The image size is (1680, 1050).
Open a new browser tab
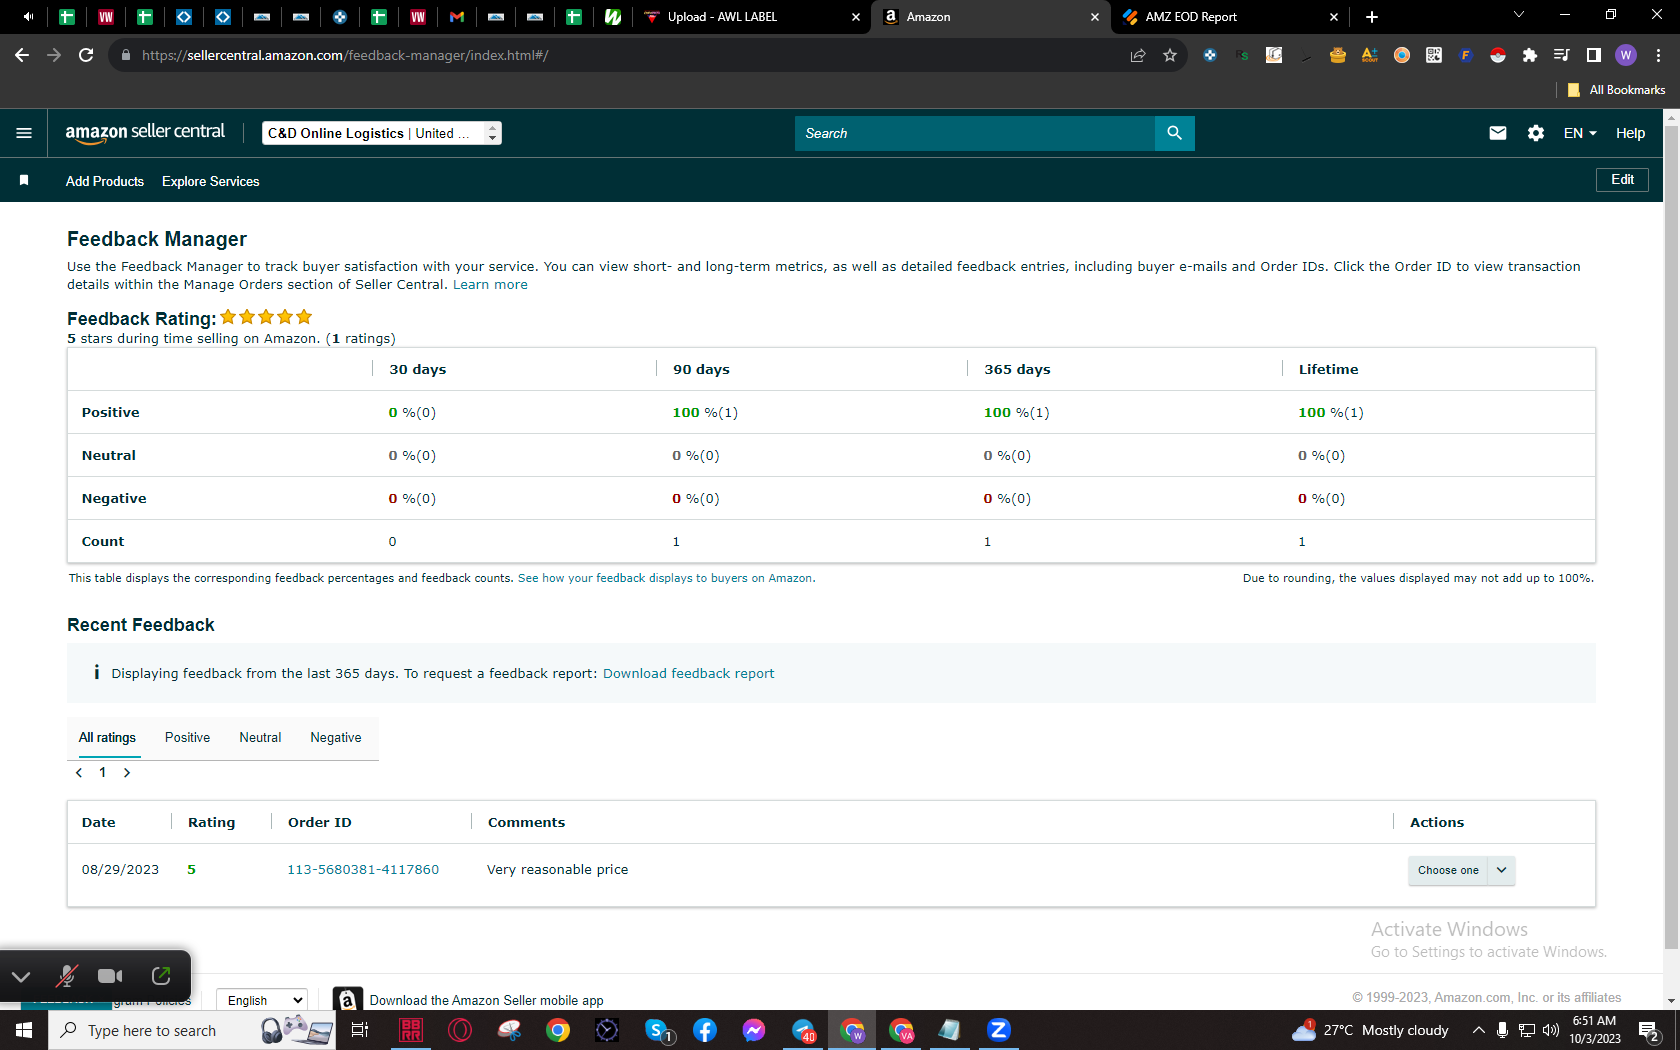pos(1372,17)
